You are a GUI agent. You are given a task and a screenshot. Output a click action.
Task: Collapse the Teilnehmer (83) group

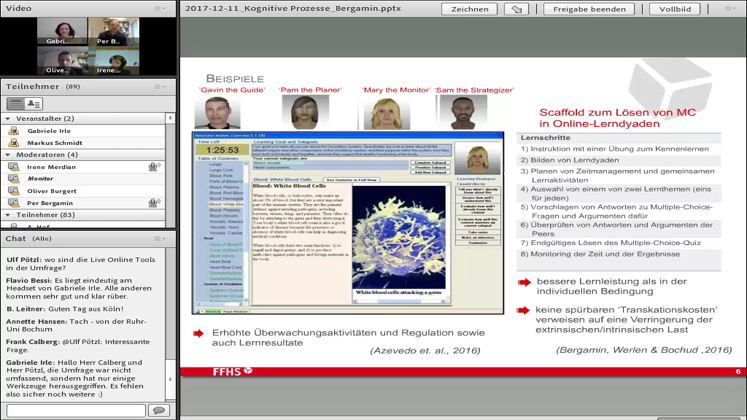pyautogui.click(x=8, y=215)
